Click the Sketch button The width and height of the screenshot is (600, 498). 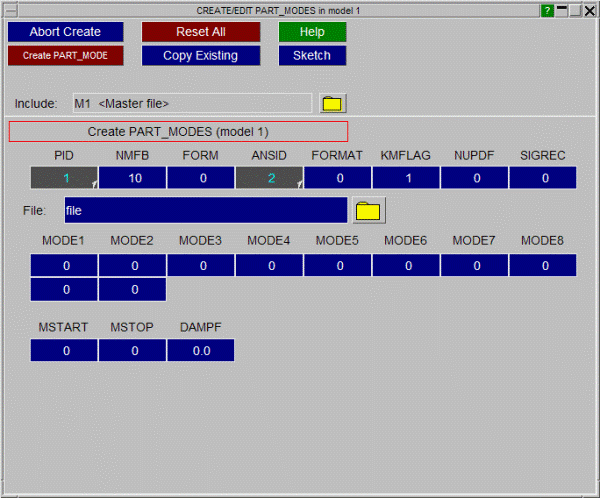tap(312, 55)
